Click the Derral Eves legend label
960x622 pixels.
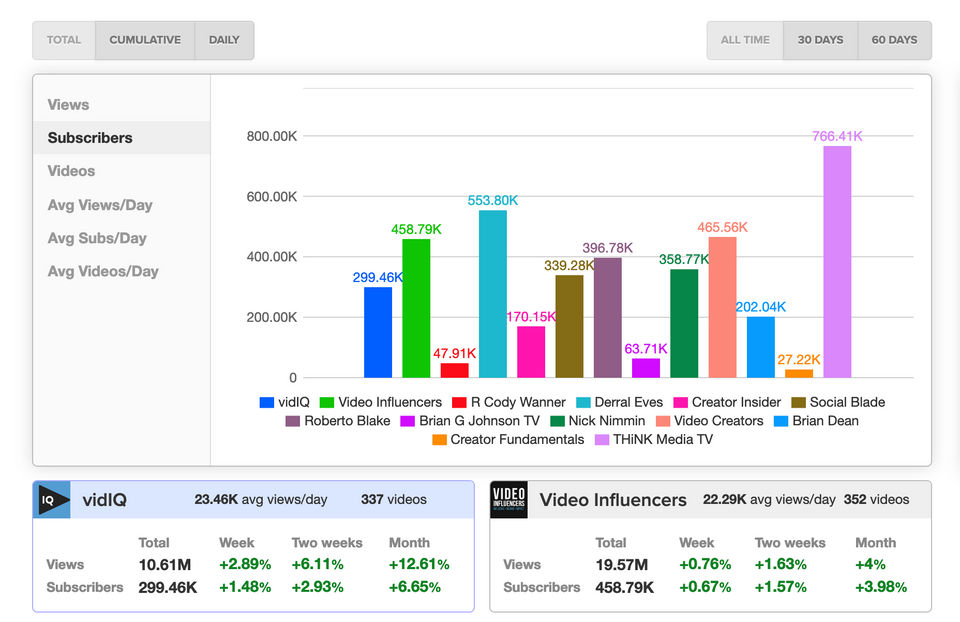click(x=629, y=402)
